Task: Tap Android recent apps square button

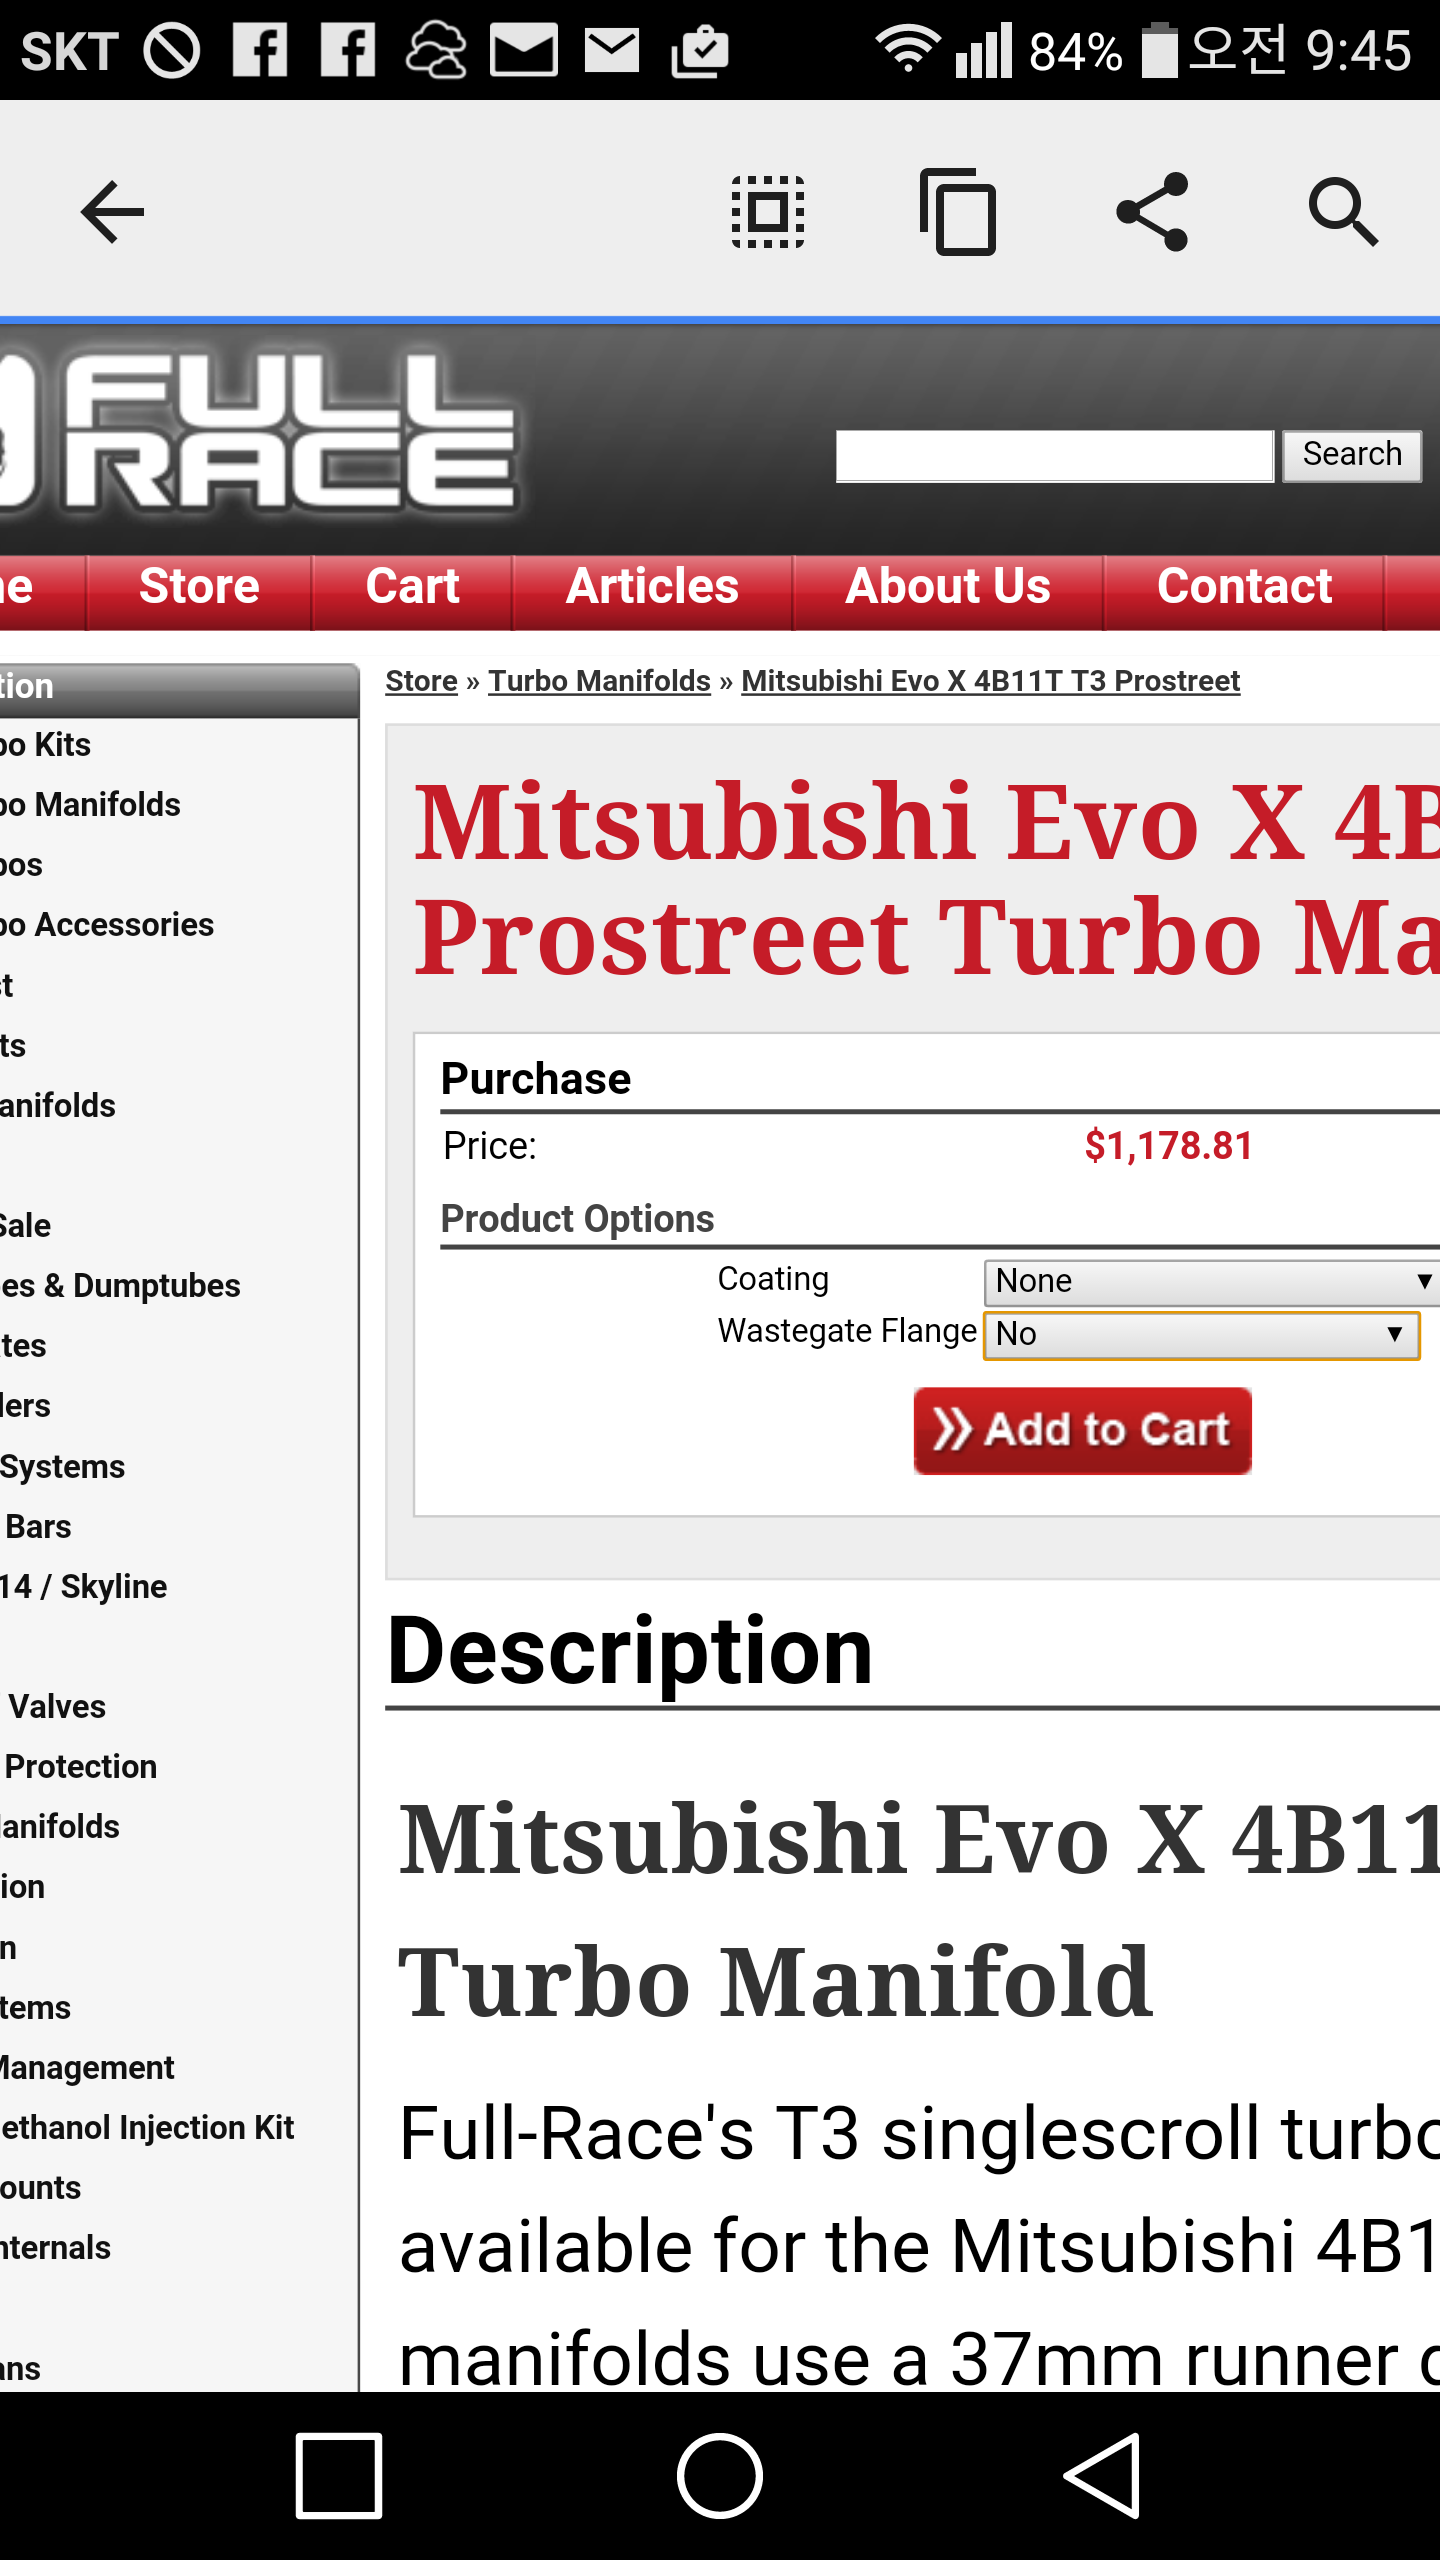Action: [339, 2476]
